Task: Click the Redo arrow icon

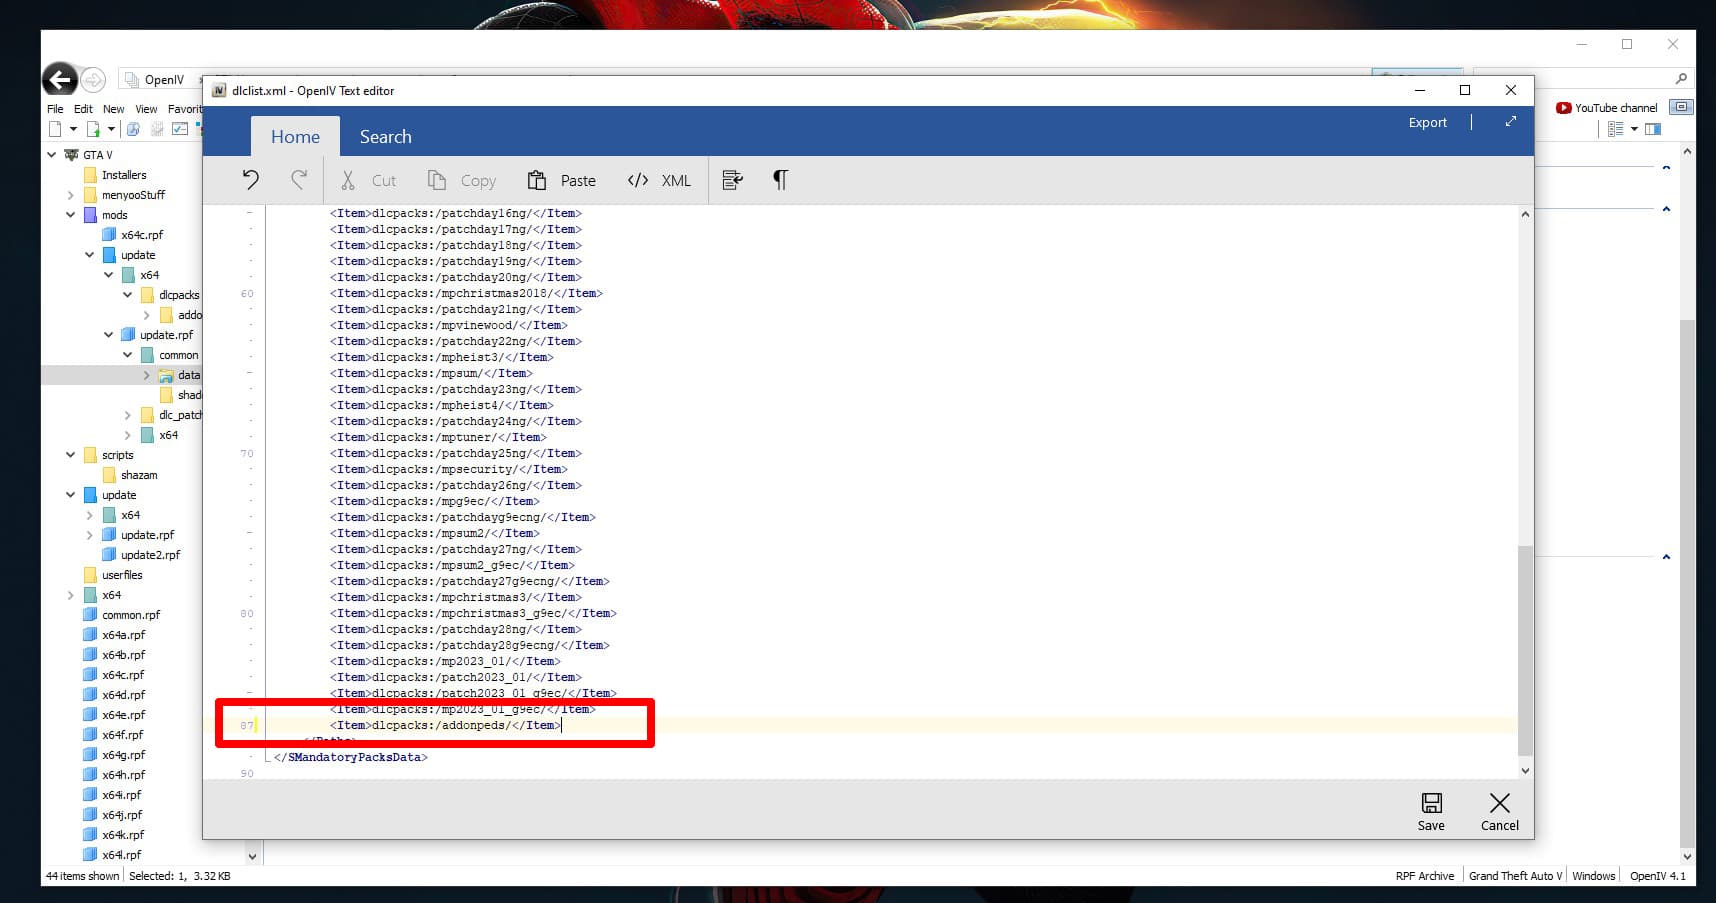Action: click(298, 180)
